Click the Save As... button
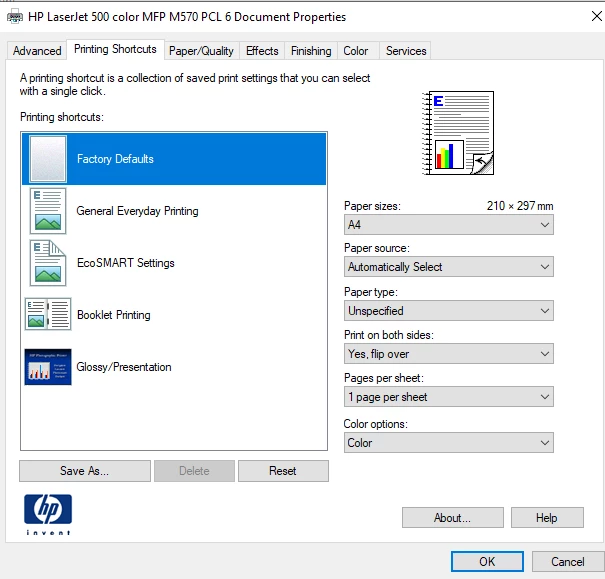The image size is (605, 579). 84,471
